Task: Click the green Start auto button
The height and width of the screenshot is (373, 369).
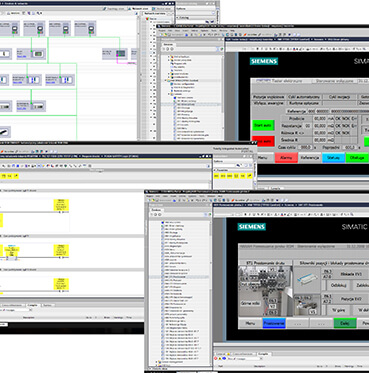Action: click(263, 126)
